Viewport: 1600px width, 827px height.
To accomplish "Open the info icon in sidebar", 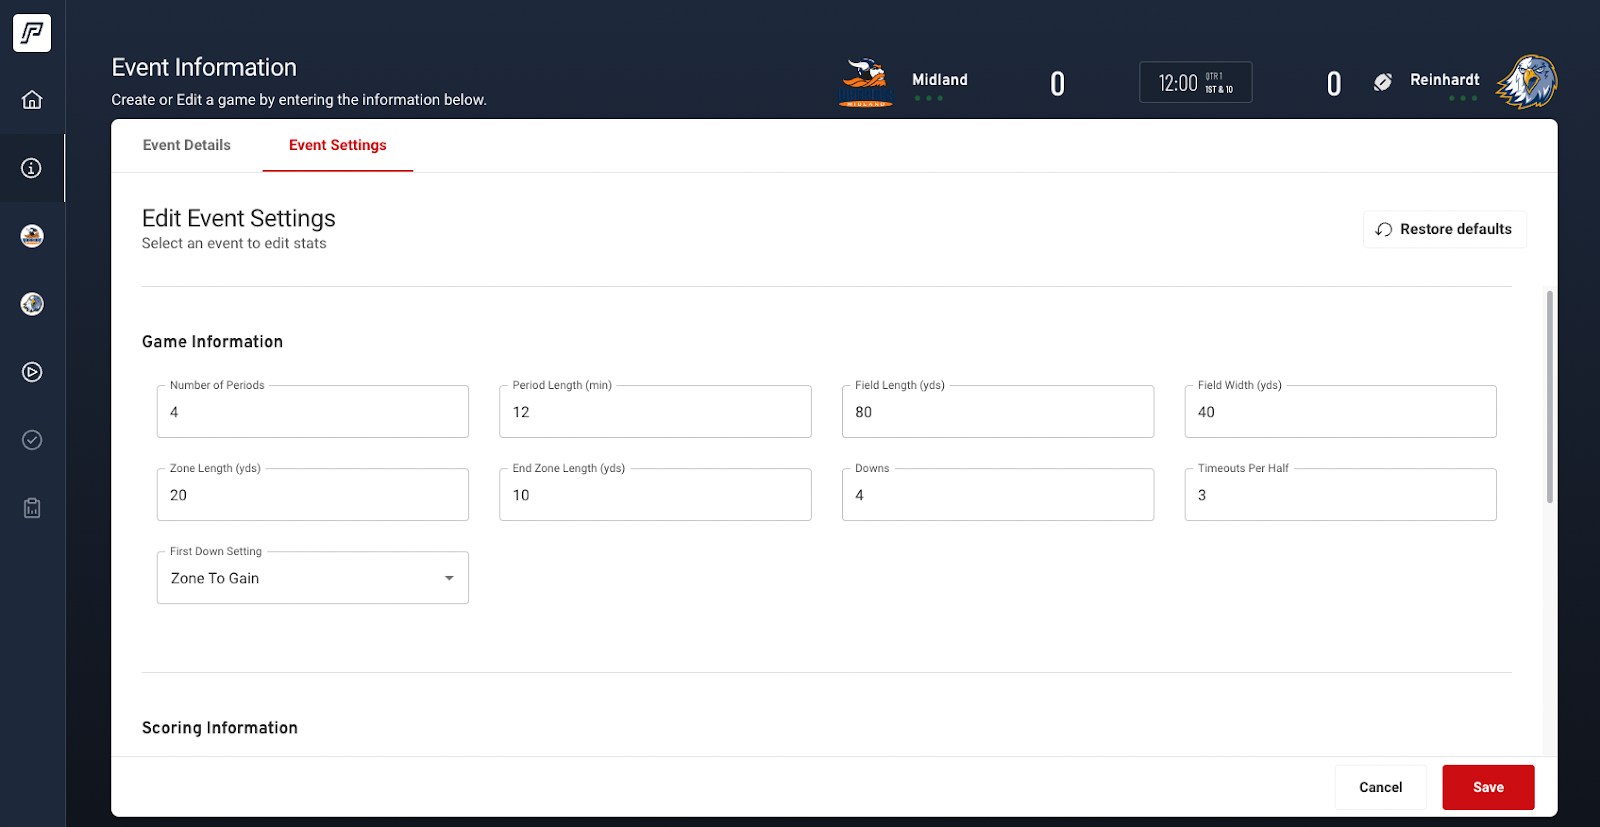I will [x=32, y=168].
